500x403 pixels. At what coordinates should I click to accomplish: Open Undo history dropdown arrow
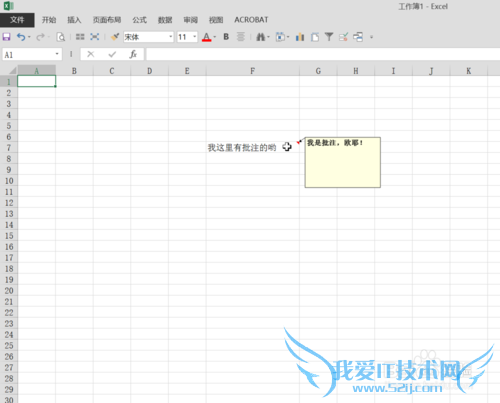point(29,37)
